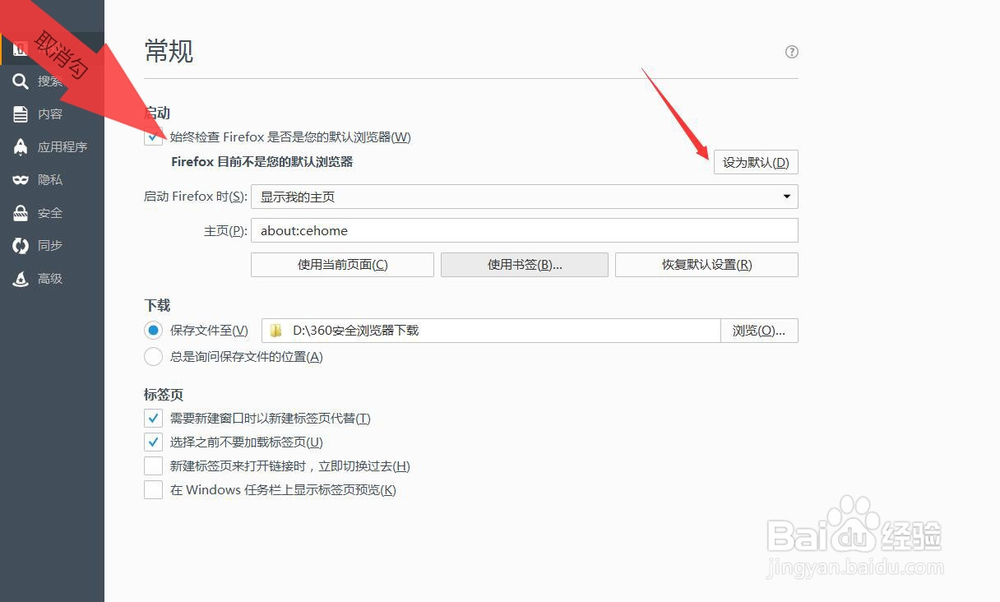Open the 应用程序 settings section

coord(62,147)
